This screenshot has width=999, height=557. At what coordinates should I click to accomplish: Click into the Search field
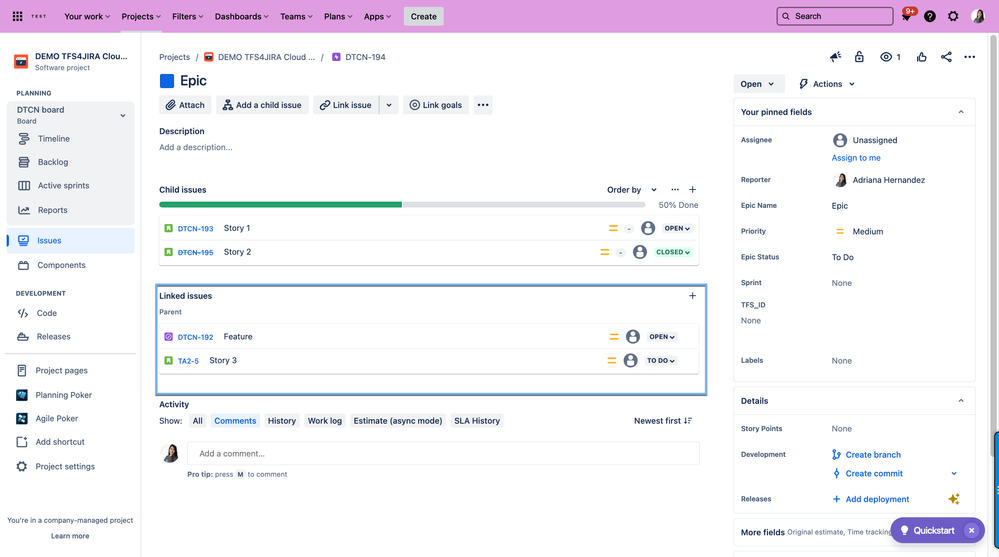(x=835, y=17)
